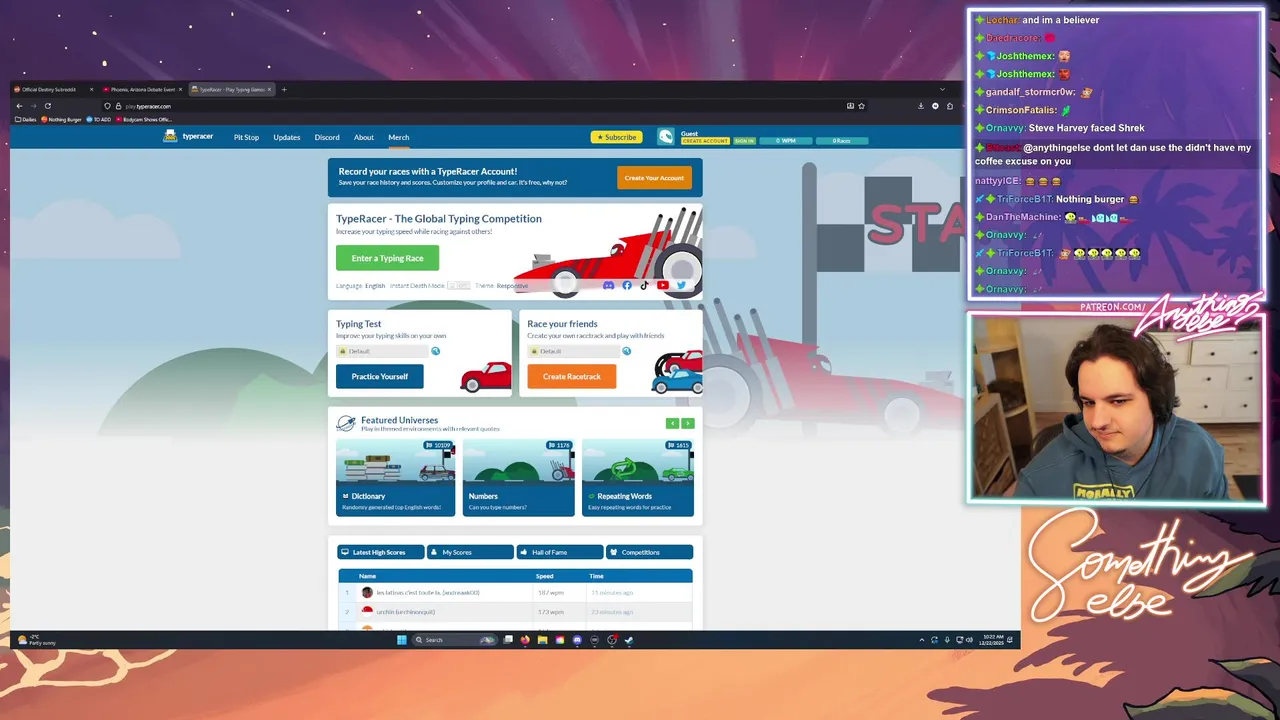The width and height of the screenshot is (1280, 720).
Task: Click the green Enter a Typing Race button
Action: click(387, 258)
